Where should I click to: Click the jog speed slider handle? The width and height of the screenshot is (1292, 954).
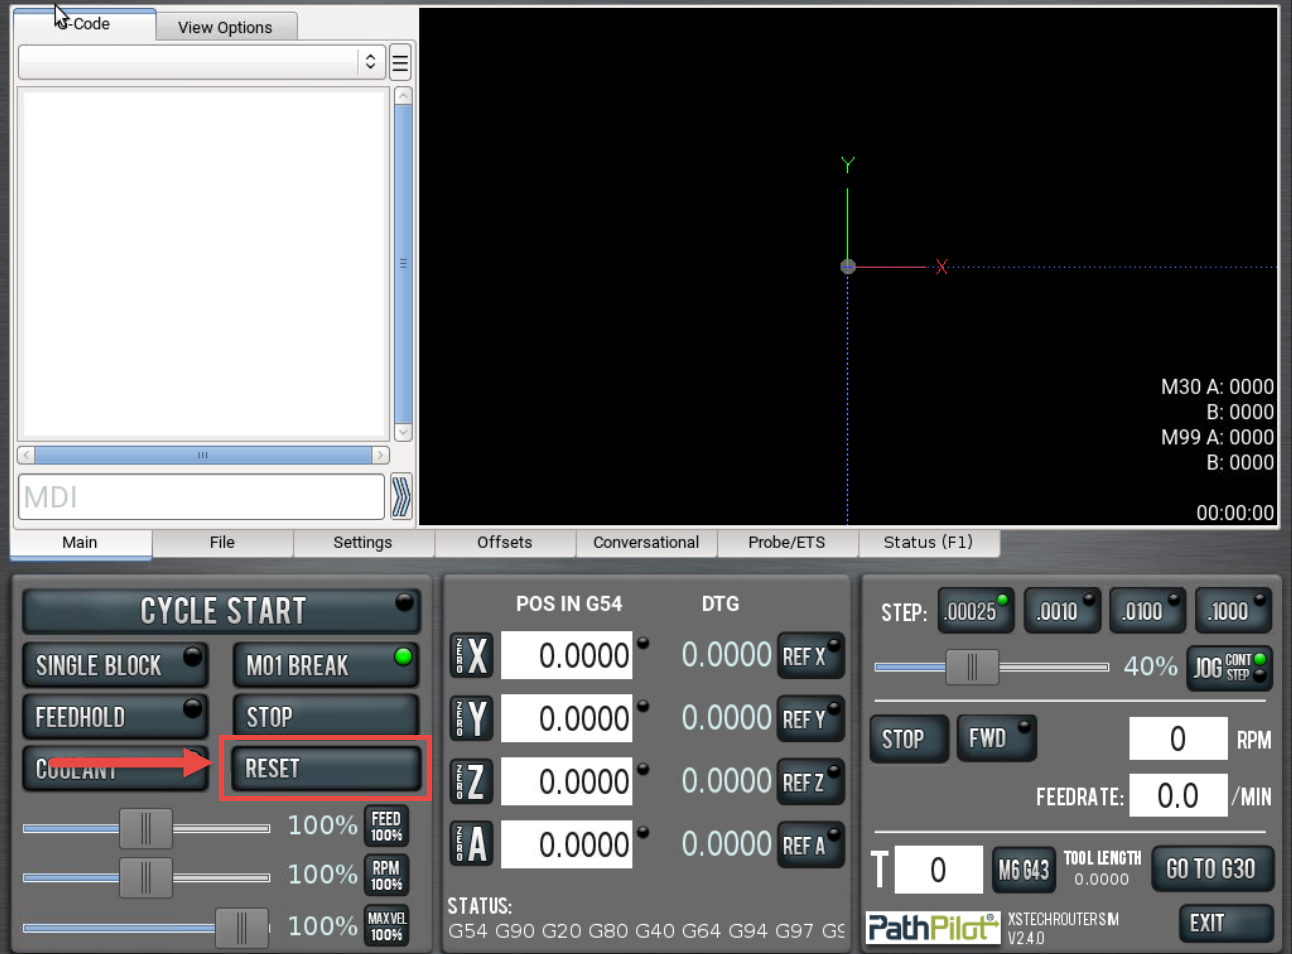[972, 667]
